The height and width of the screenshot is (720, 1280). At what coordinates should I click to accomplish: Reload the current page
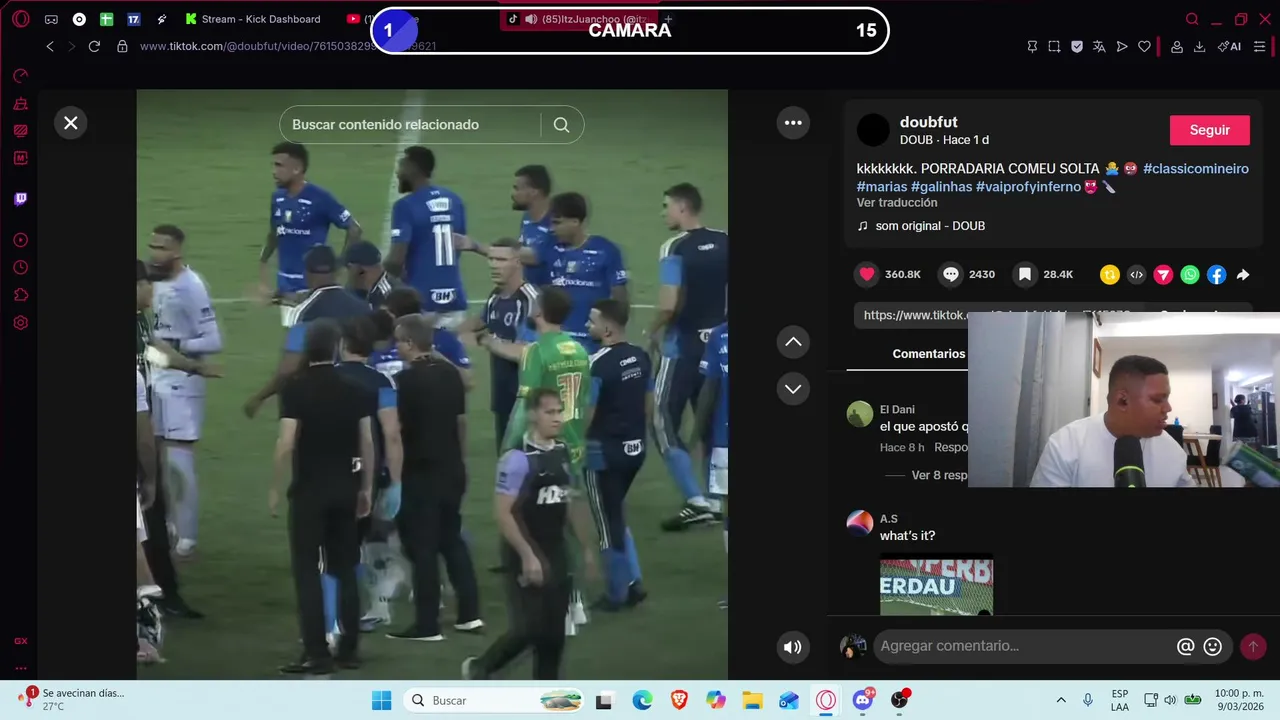94,46
